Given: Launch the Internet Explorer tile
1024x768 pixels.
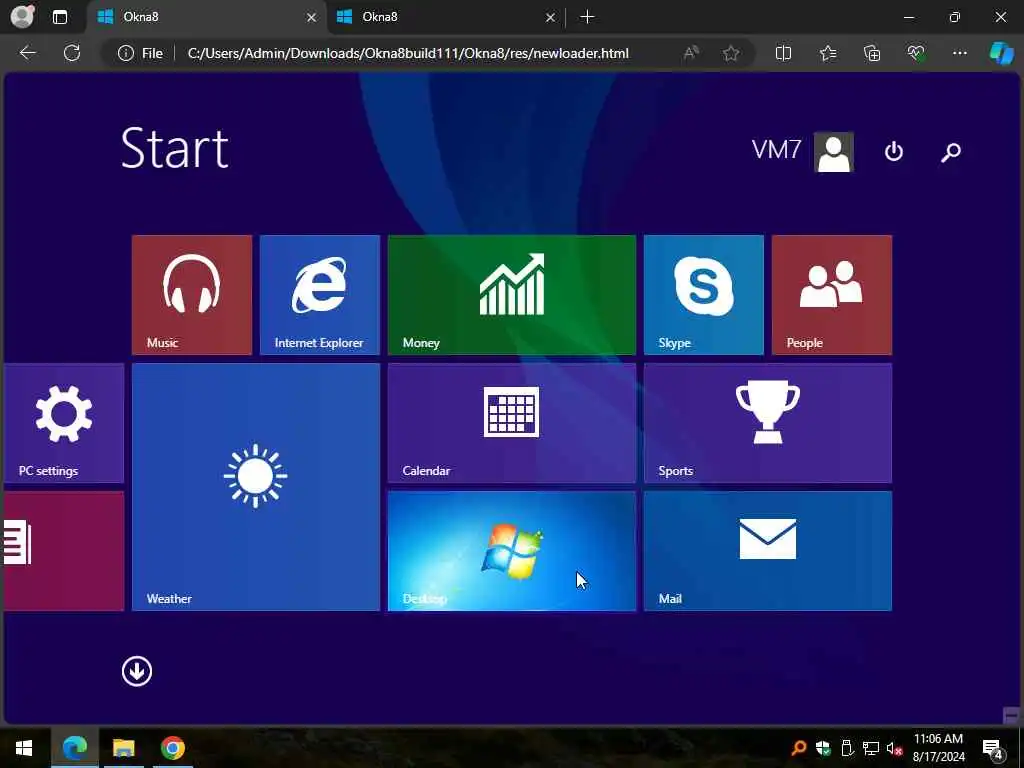Looking at the screenshot, I should coord(319,295).
